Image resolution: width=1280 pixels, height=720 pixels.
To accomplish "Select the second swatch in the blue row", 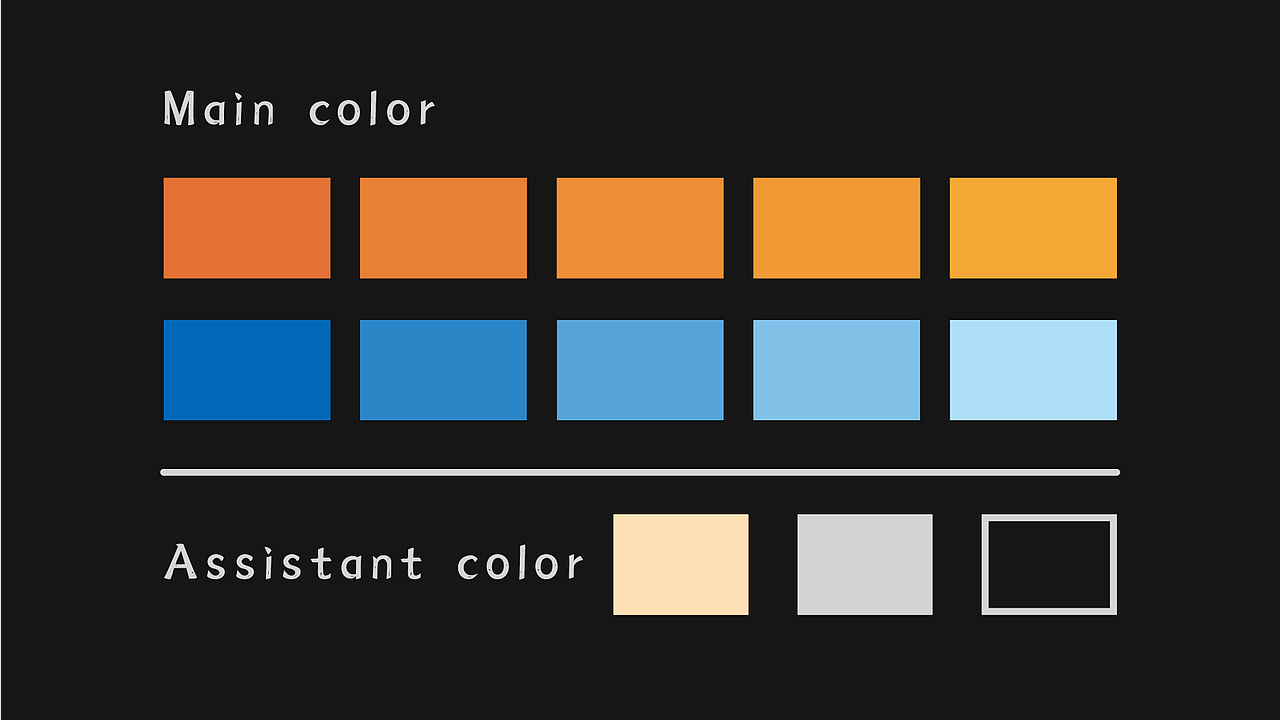I will coord(443,370).
